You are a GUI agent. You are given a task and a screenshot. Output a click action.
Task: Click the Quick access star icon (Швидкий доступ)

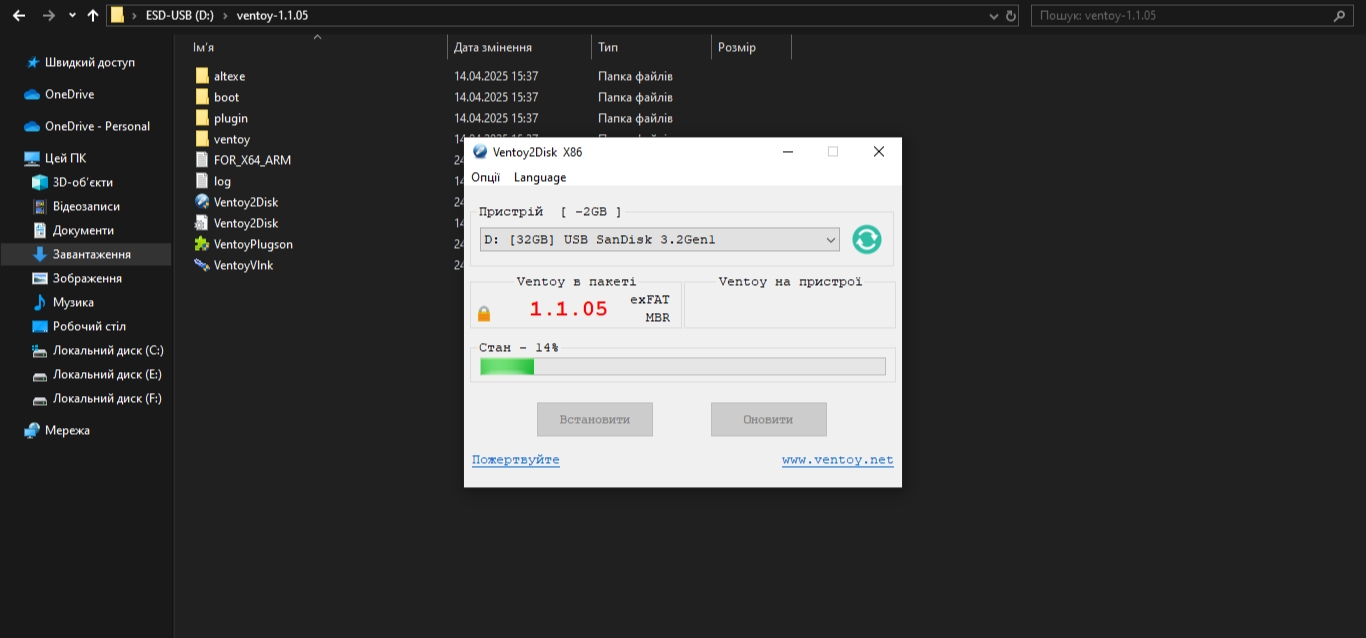point(33,62)
